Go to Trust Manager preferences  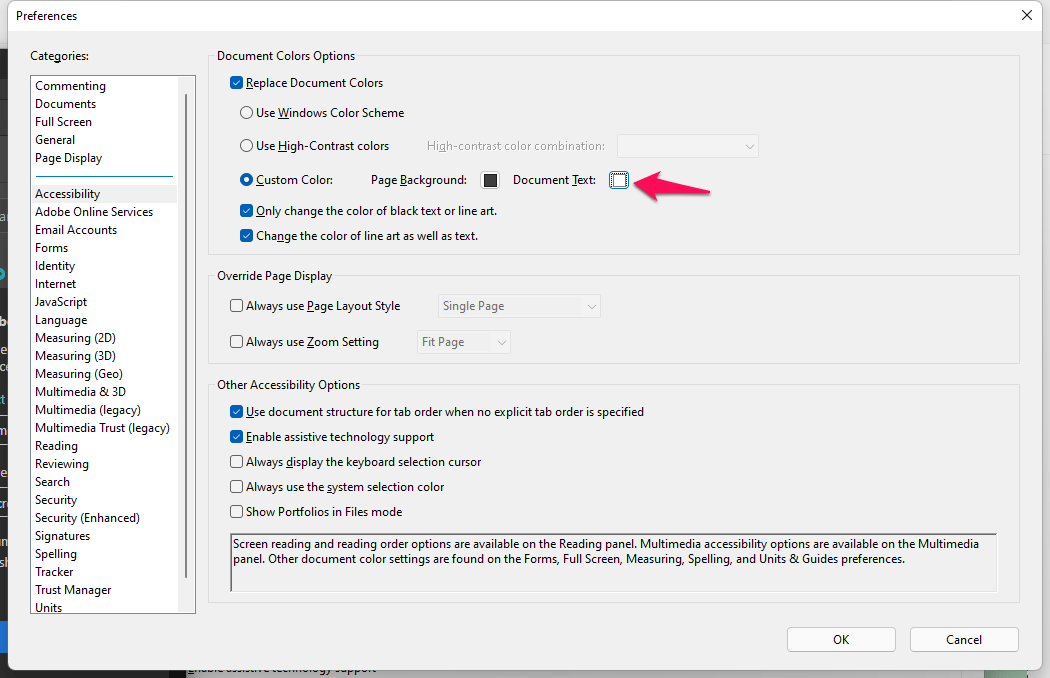[x=73, y=590]
